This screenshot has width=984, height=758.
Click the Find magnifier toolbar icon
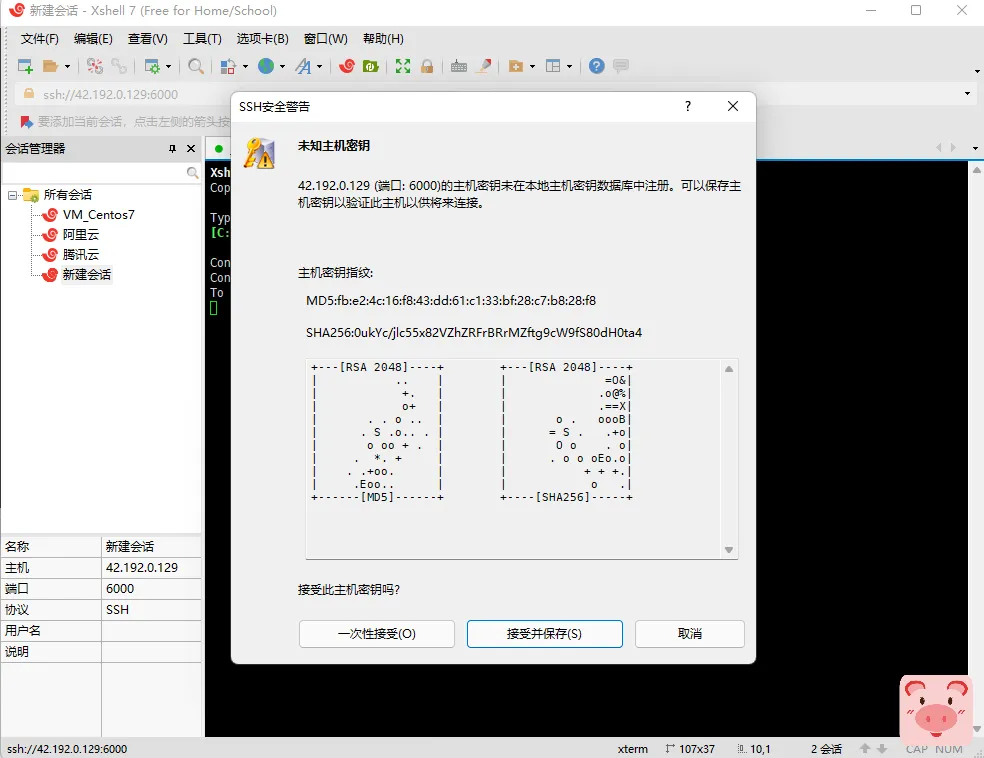click(x=196, y=66)
